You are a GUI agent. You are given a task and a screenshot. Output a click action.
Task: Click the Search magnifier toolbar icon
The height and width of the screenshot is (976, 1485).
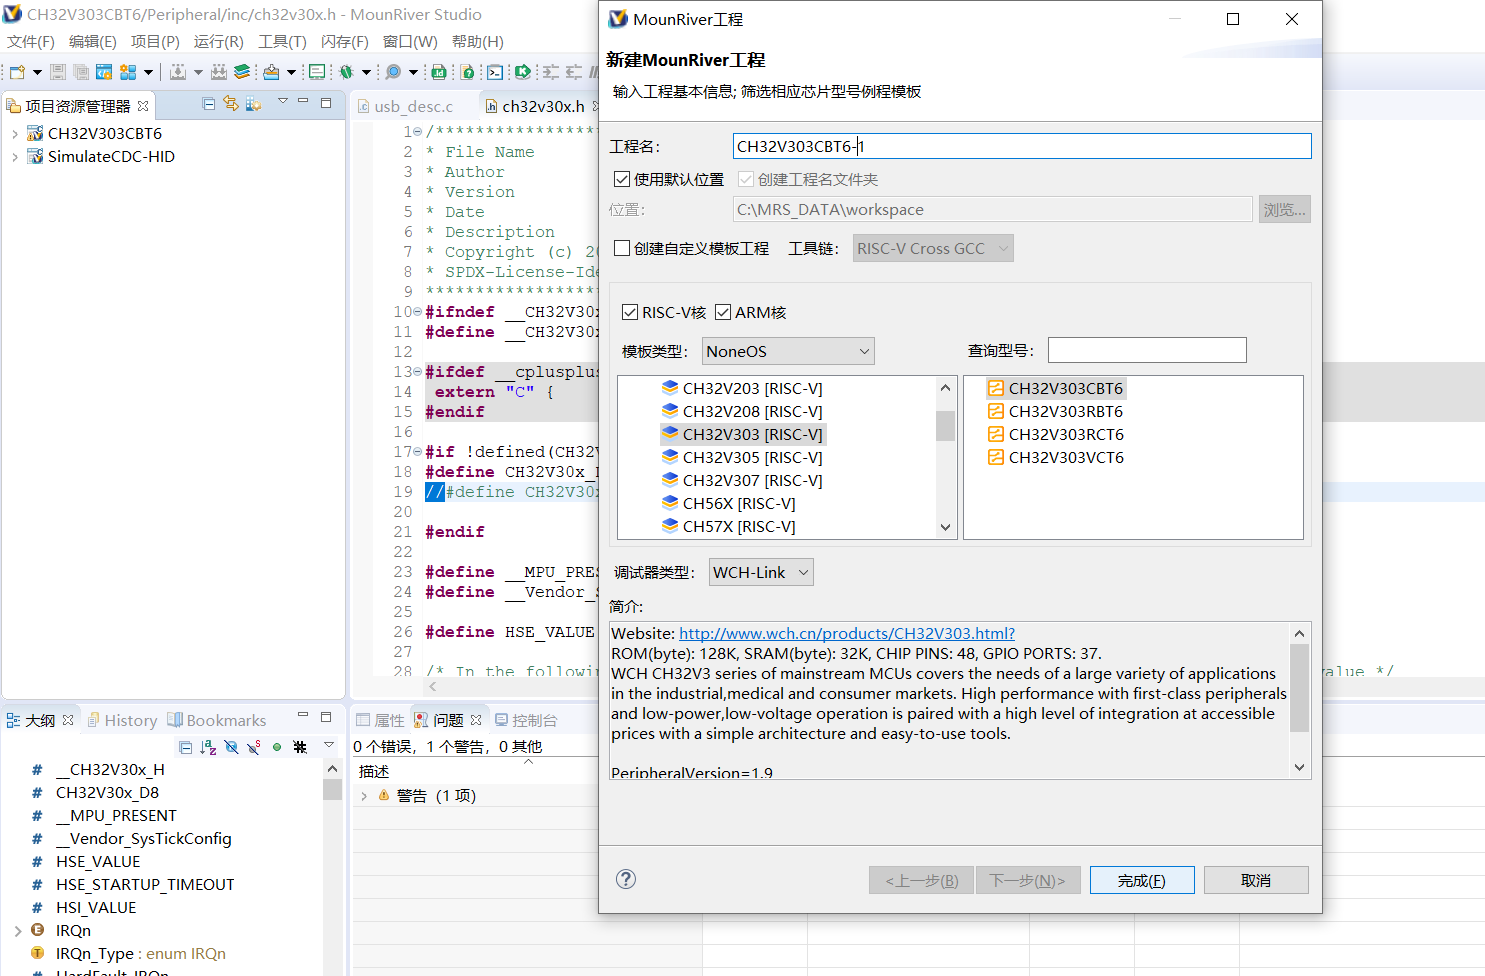click(x=393, y=72)
